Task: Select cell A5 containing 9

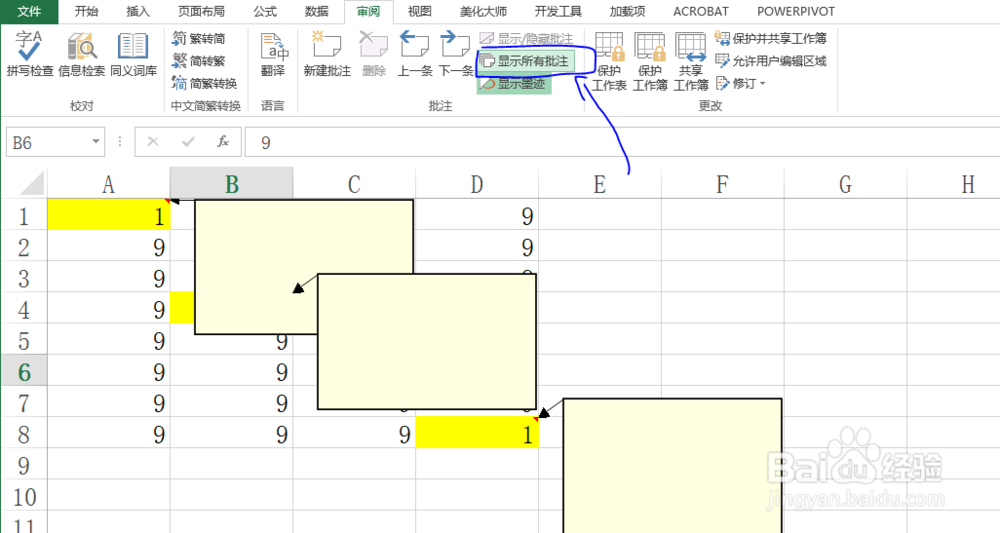Action: 108,340
